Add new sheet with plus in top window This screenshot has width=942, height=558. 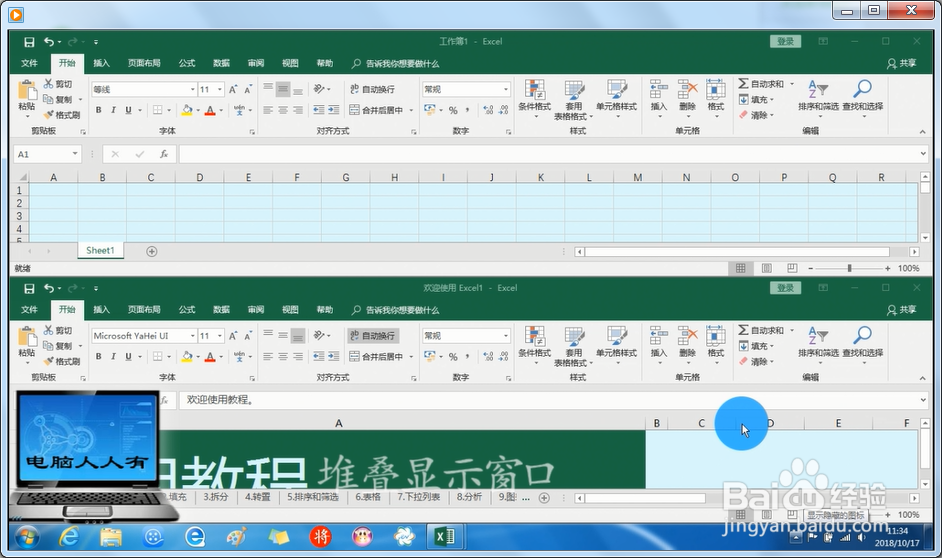click(152, 252)
